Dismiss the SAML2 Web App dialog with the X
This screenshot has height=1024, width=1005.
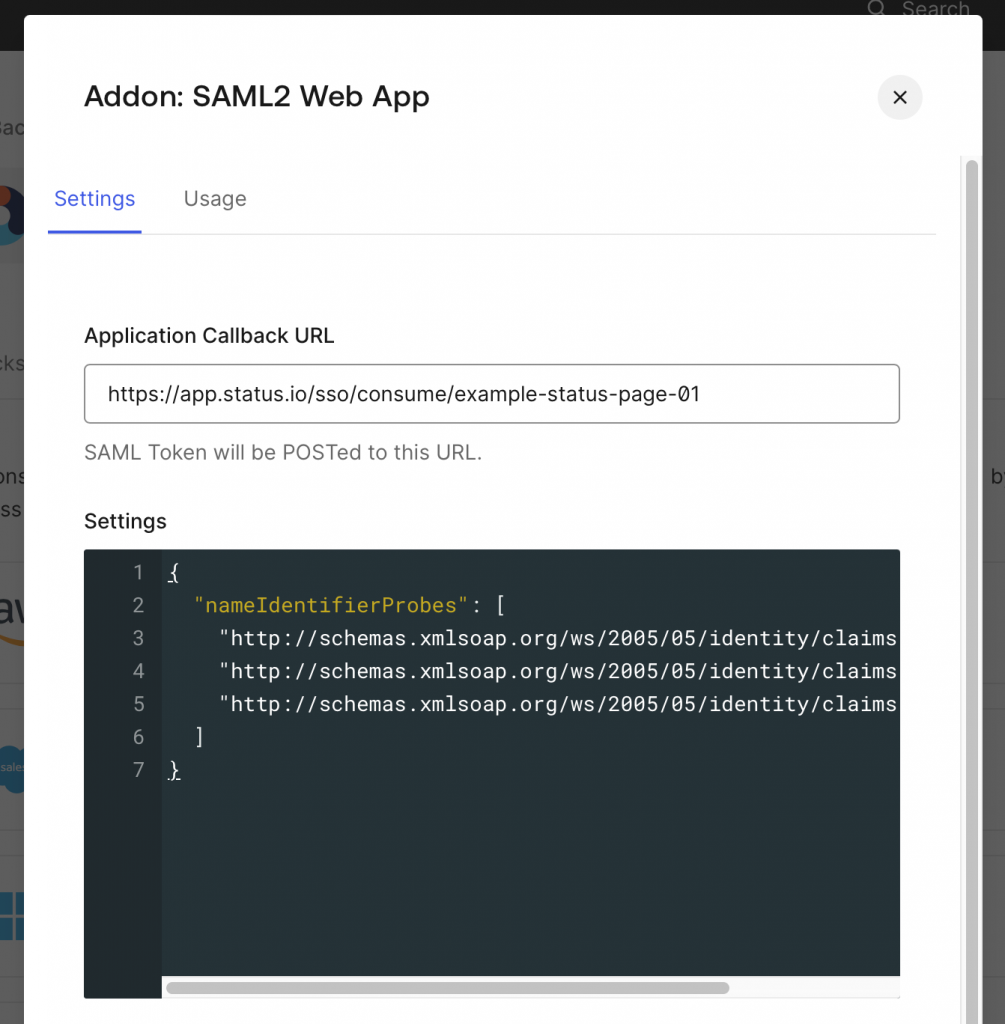899,97
